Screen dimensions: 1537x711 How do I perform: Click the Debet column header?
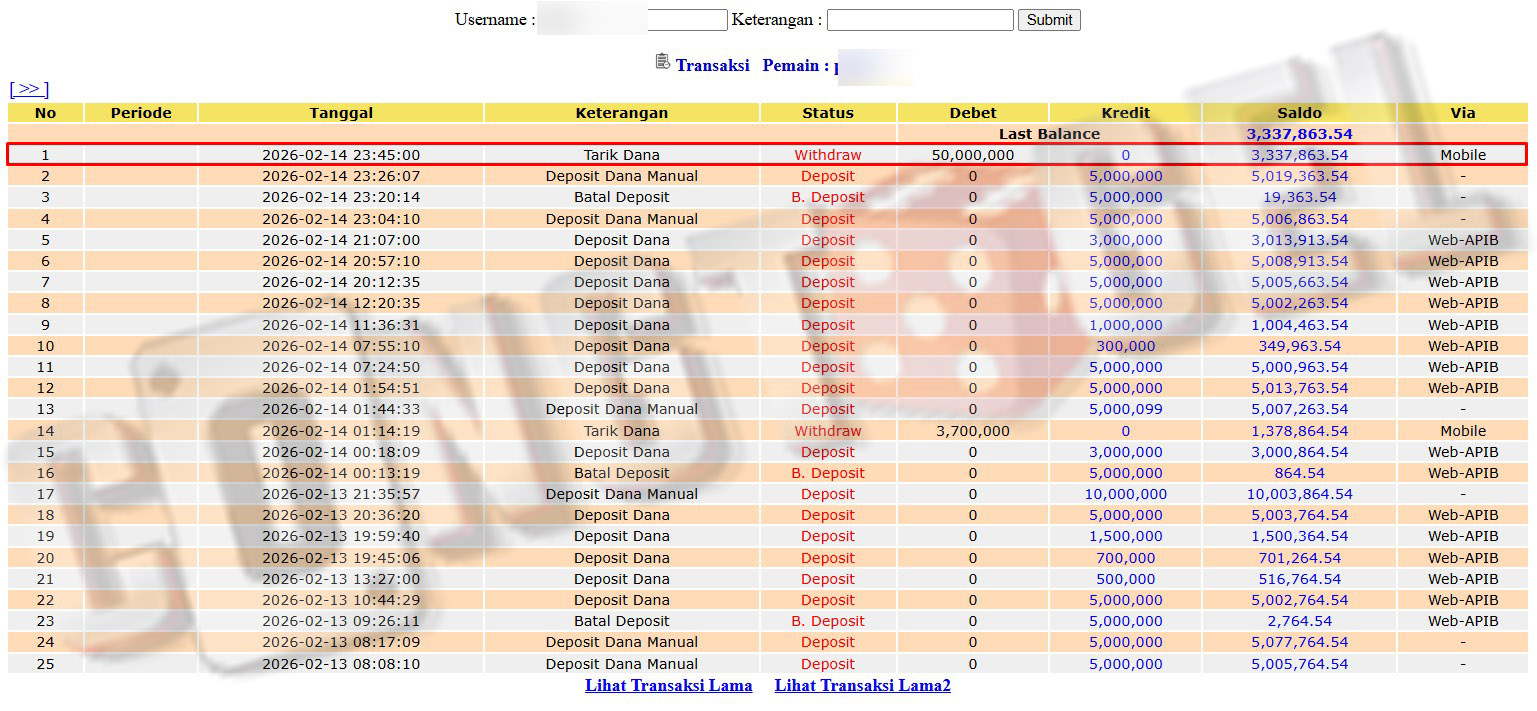coord(972,113)
